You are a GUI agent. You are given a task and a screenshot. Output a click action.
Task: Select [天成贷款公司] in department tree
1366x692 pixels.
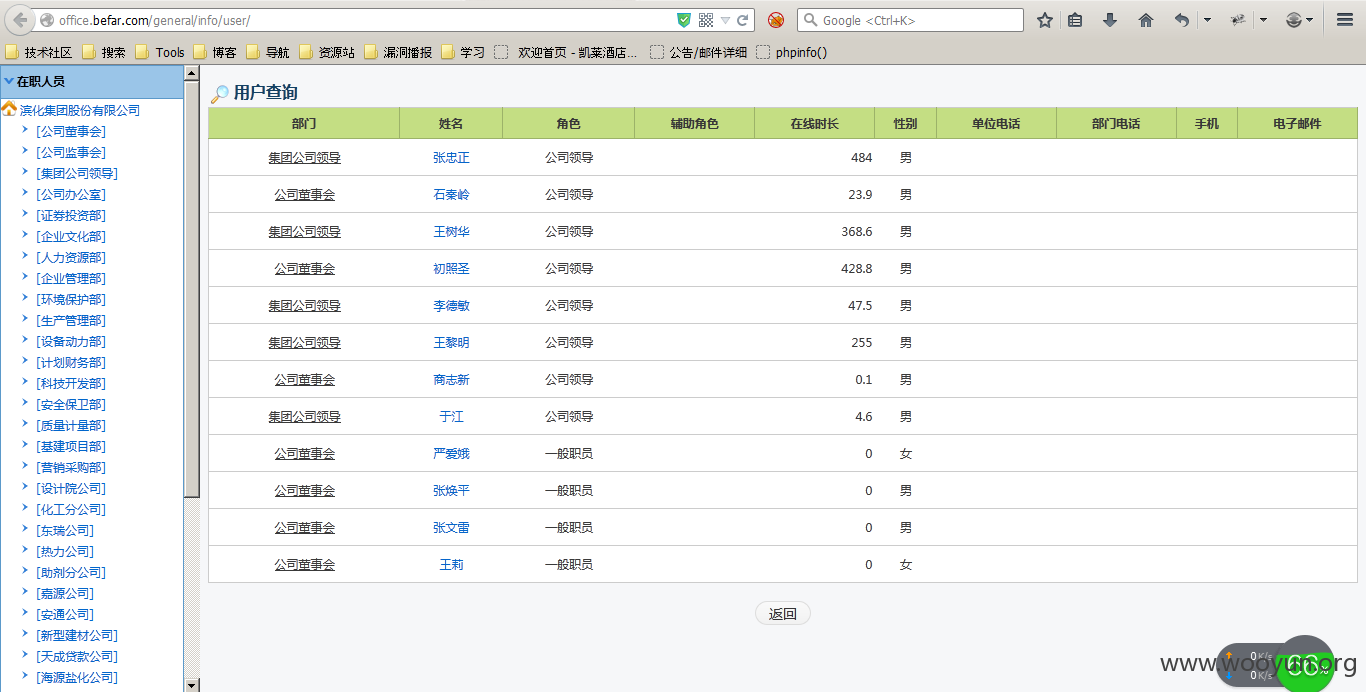coord(76,656)
